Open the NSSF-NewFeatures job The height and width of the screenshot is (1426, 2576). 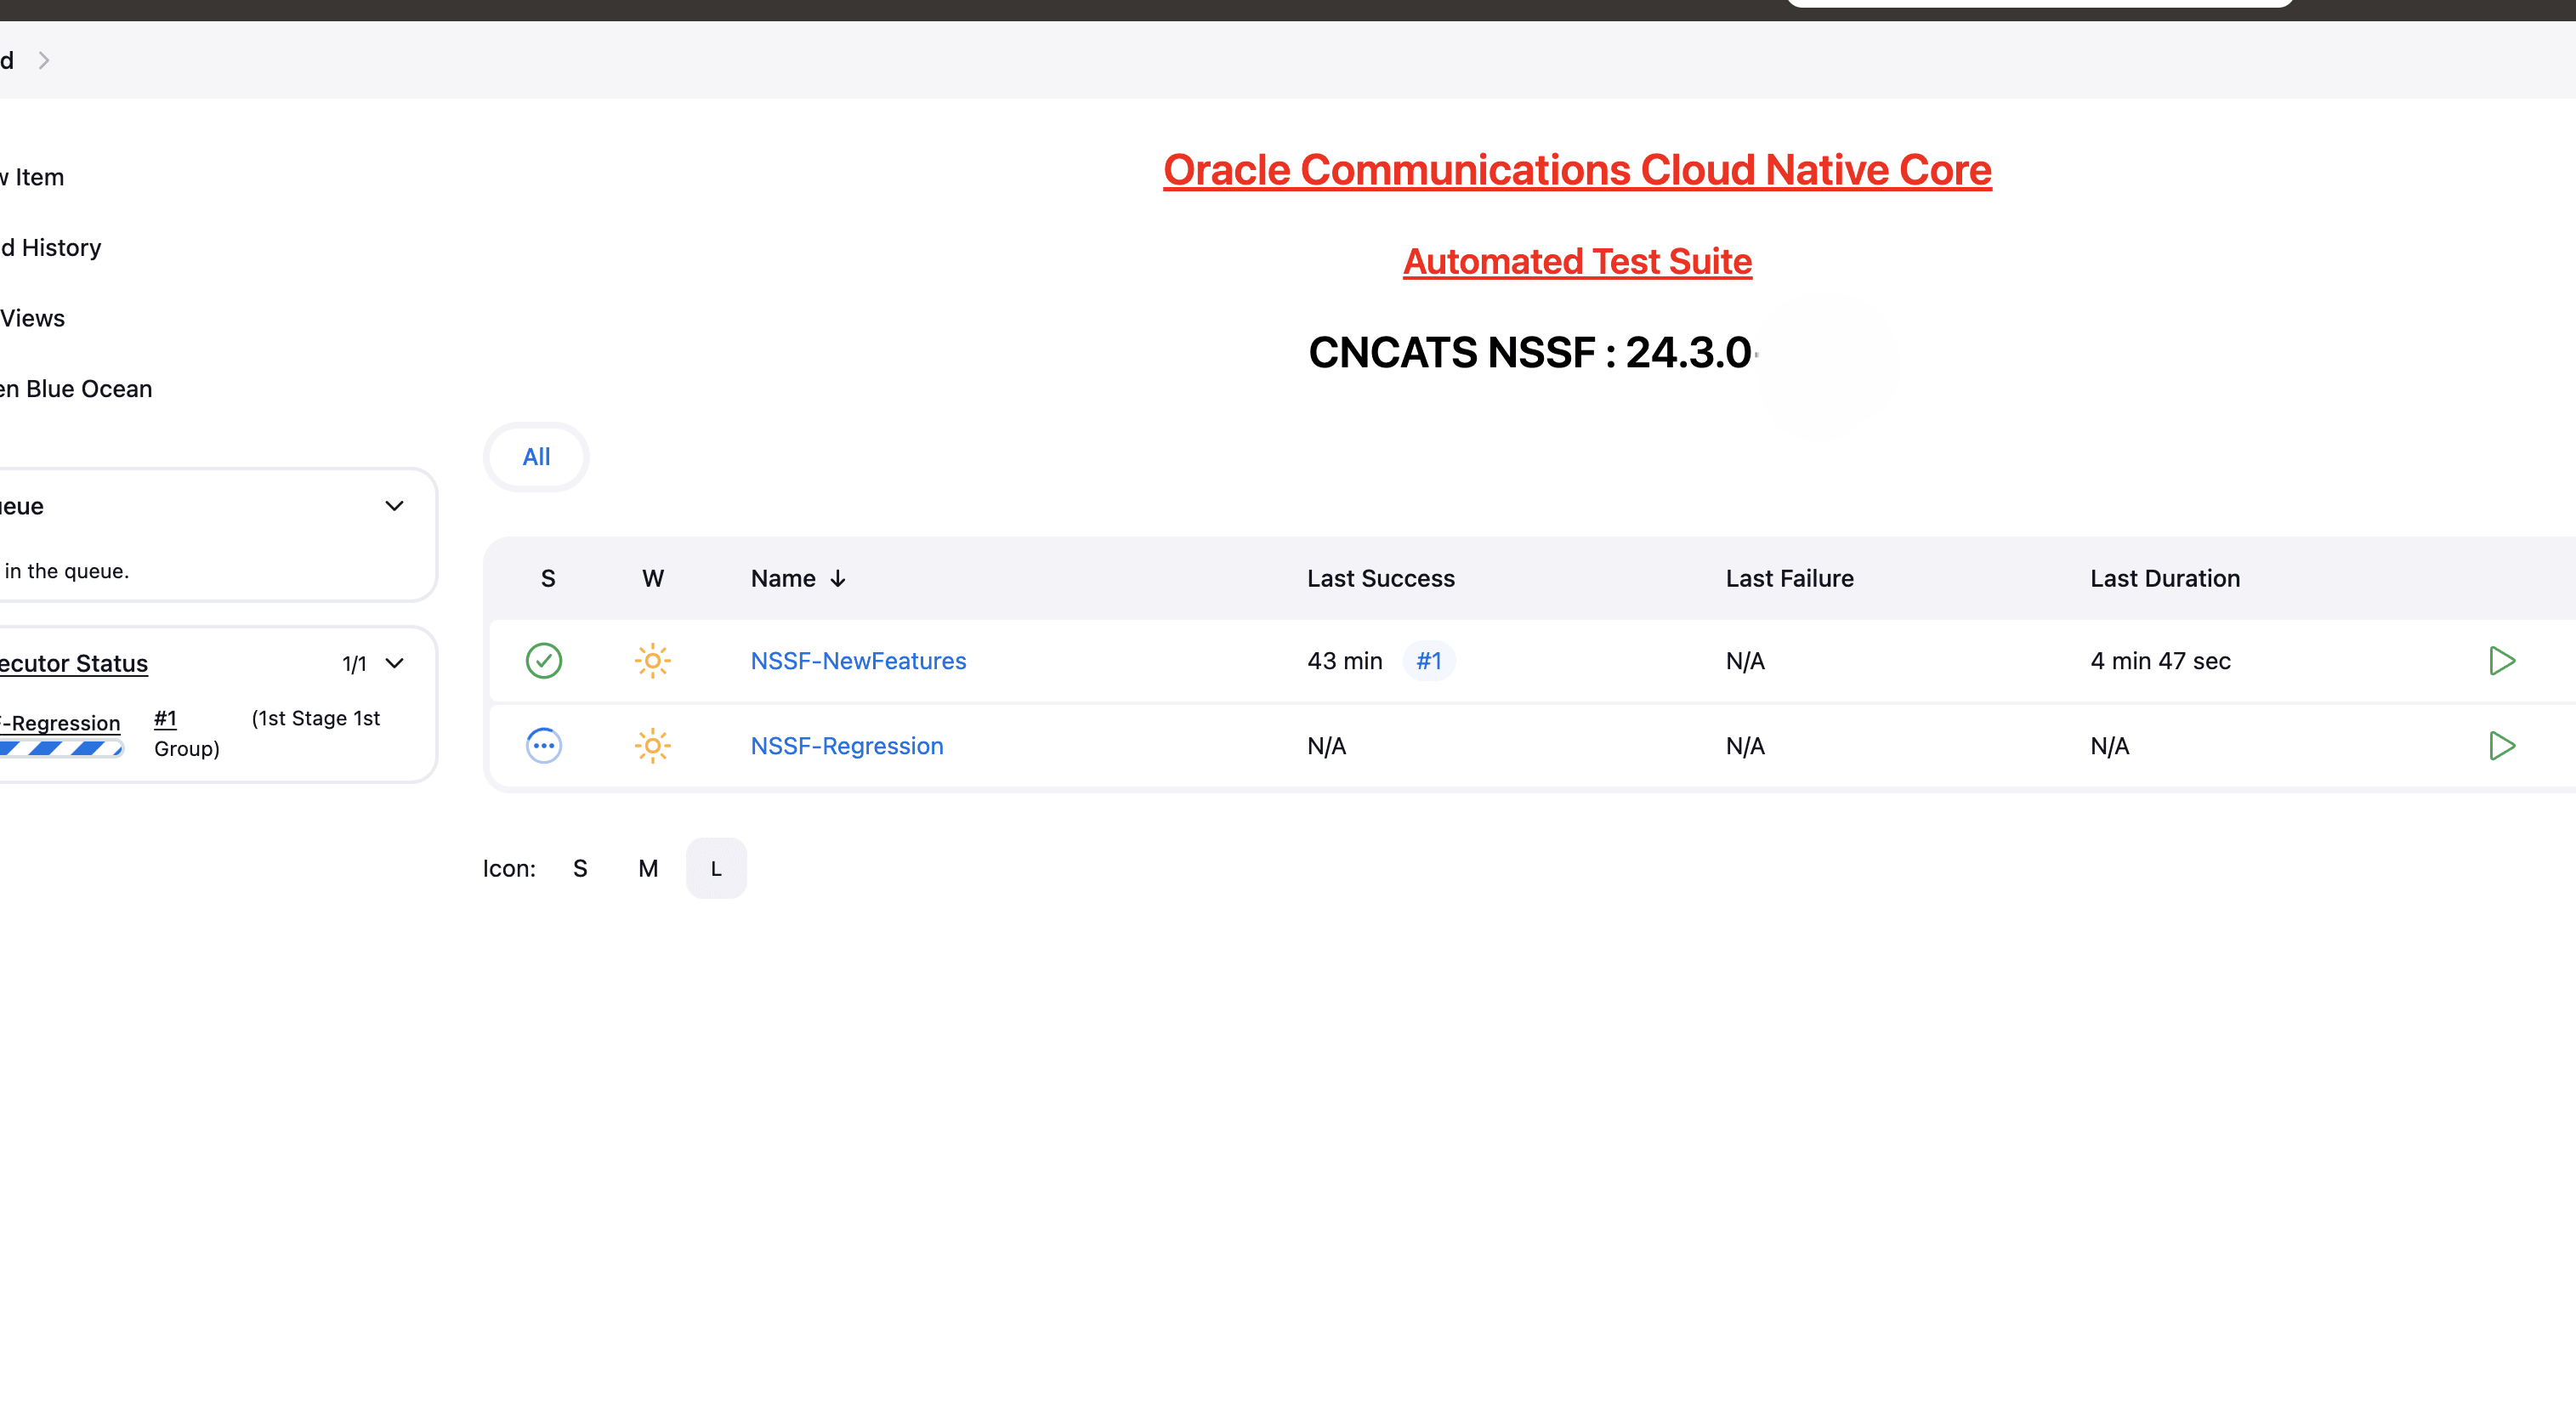(x=858, y=660)
